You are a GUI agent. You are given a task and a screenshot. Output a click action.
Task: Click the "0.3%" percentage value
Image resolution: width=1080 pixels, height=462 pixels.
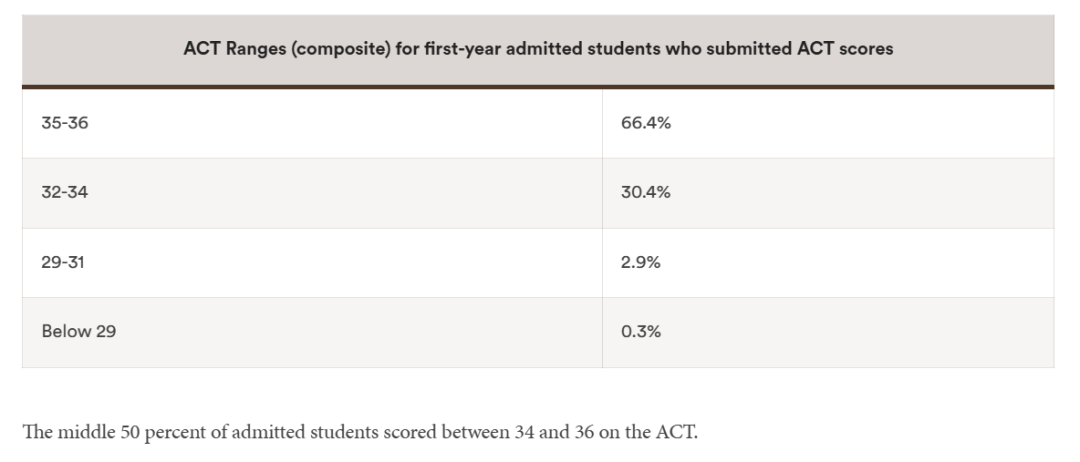[641, 332]
